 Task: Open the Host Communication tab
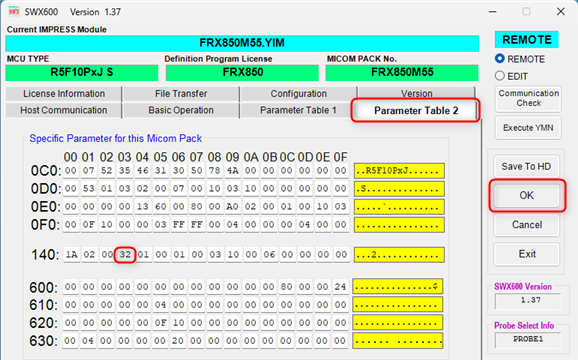64,110
